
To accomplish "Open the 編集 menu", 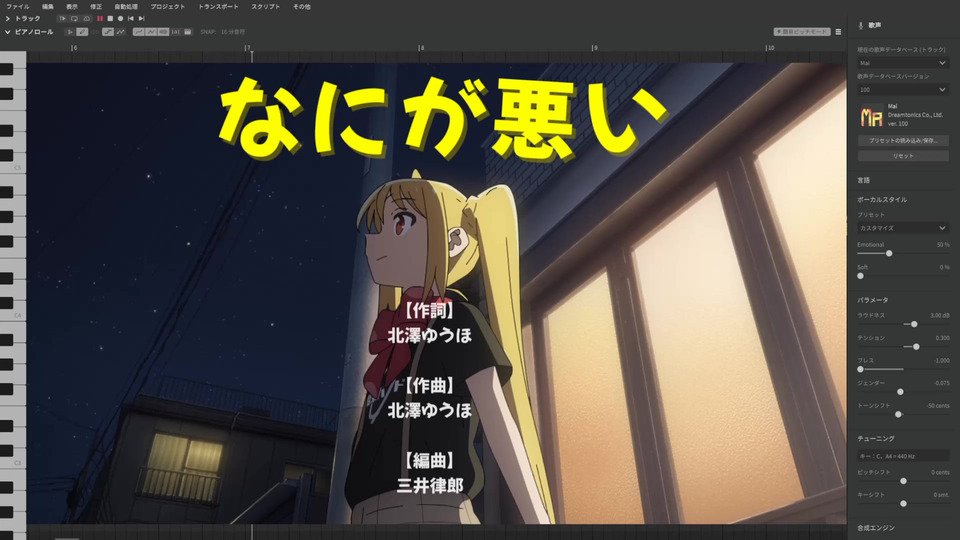I will pos(48,7).
